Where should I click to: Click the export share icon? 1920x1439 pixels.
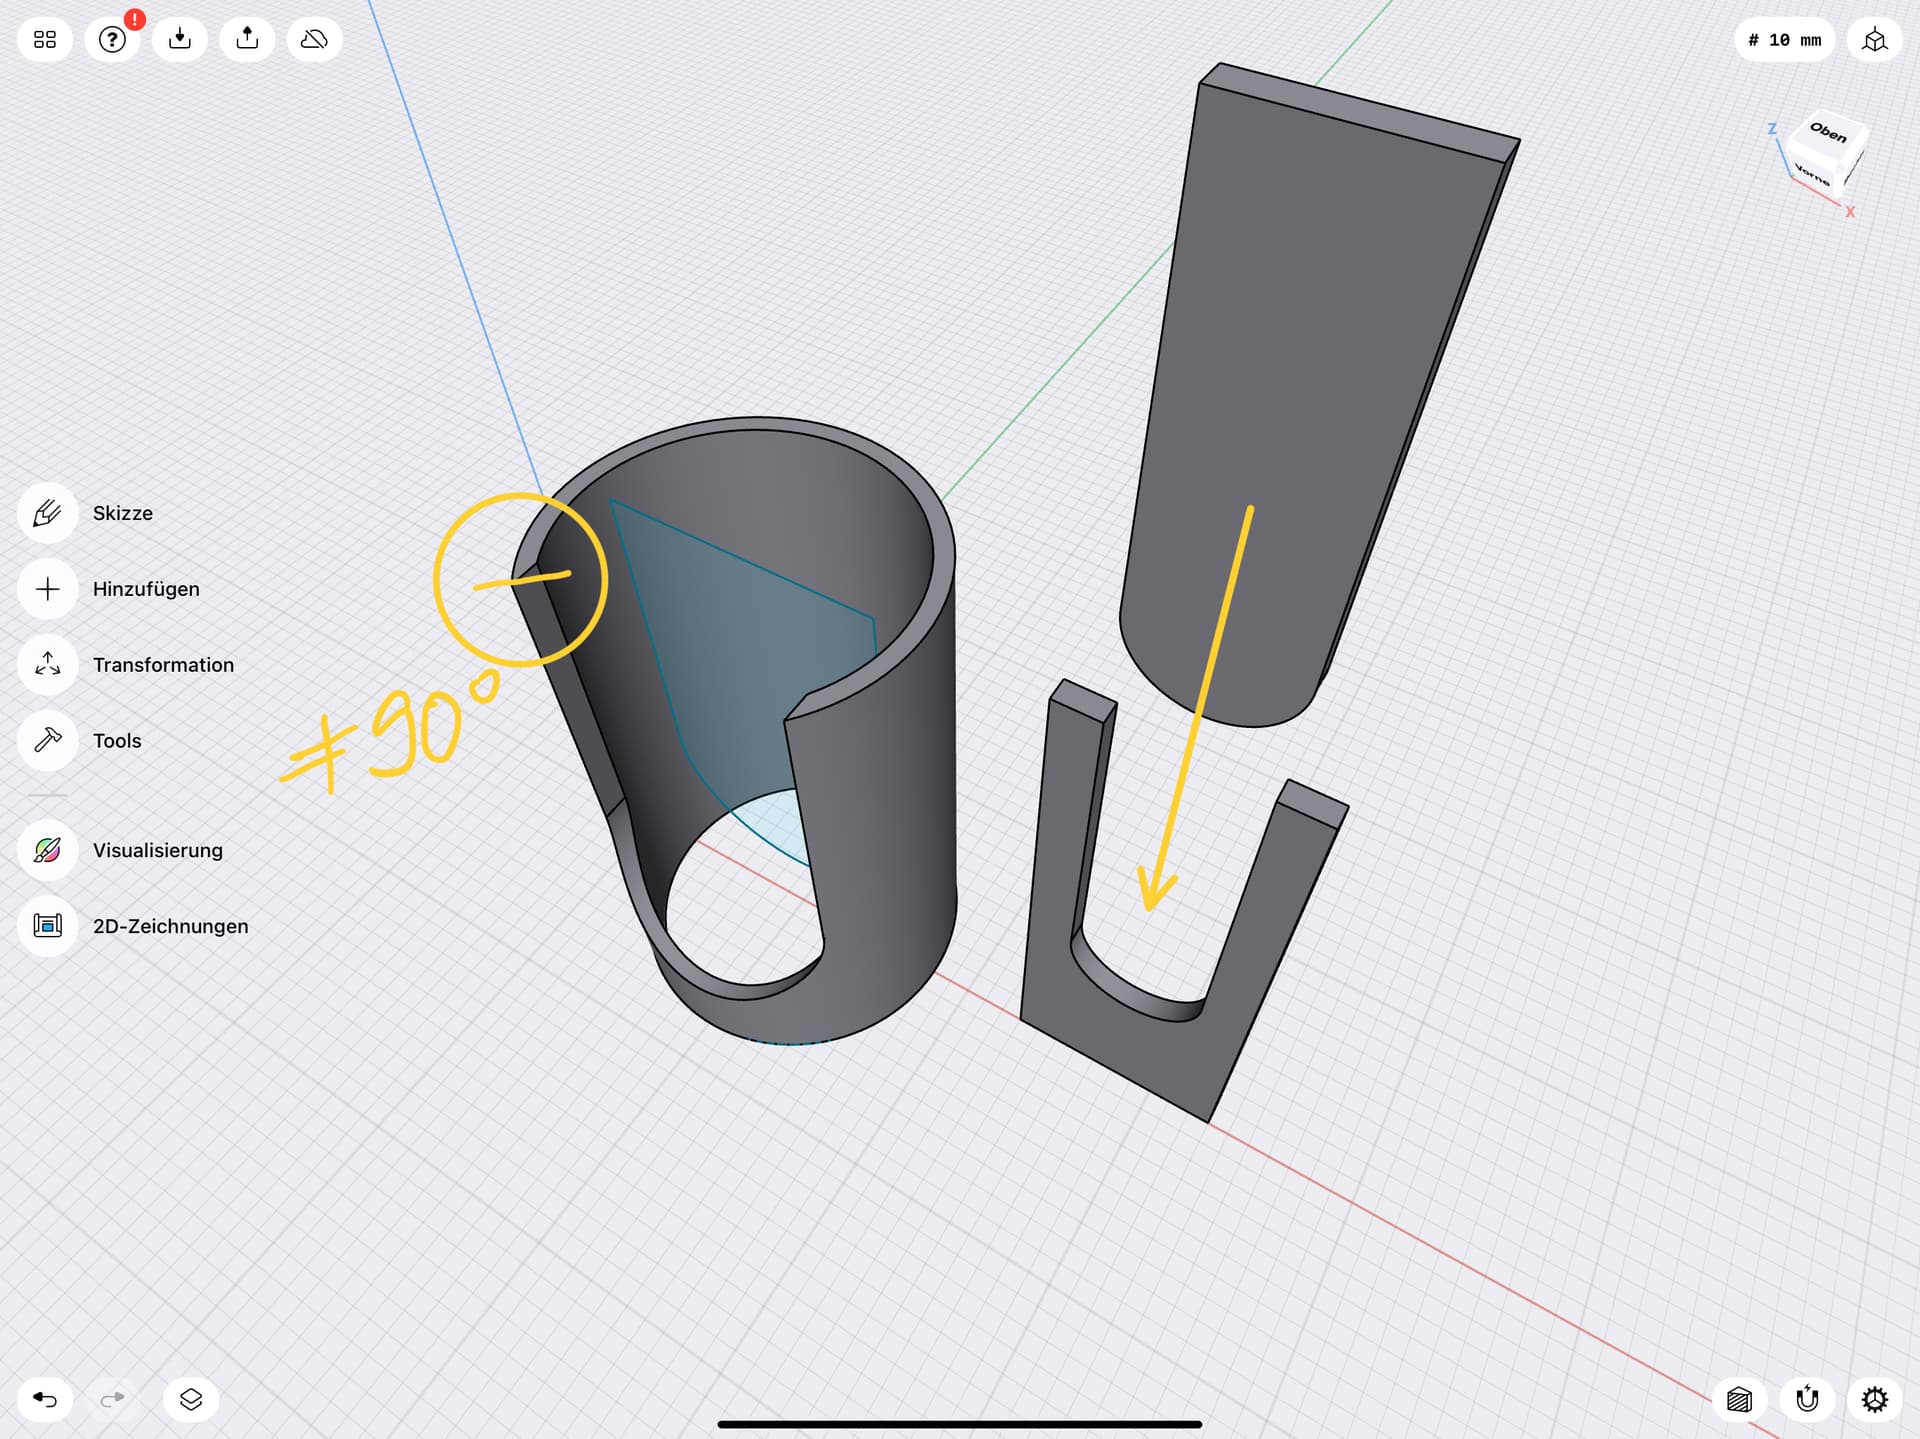(247, 40)
